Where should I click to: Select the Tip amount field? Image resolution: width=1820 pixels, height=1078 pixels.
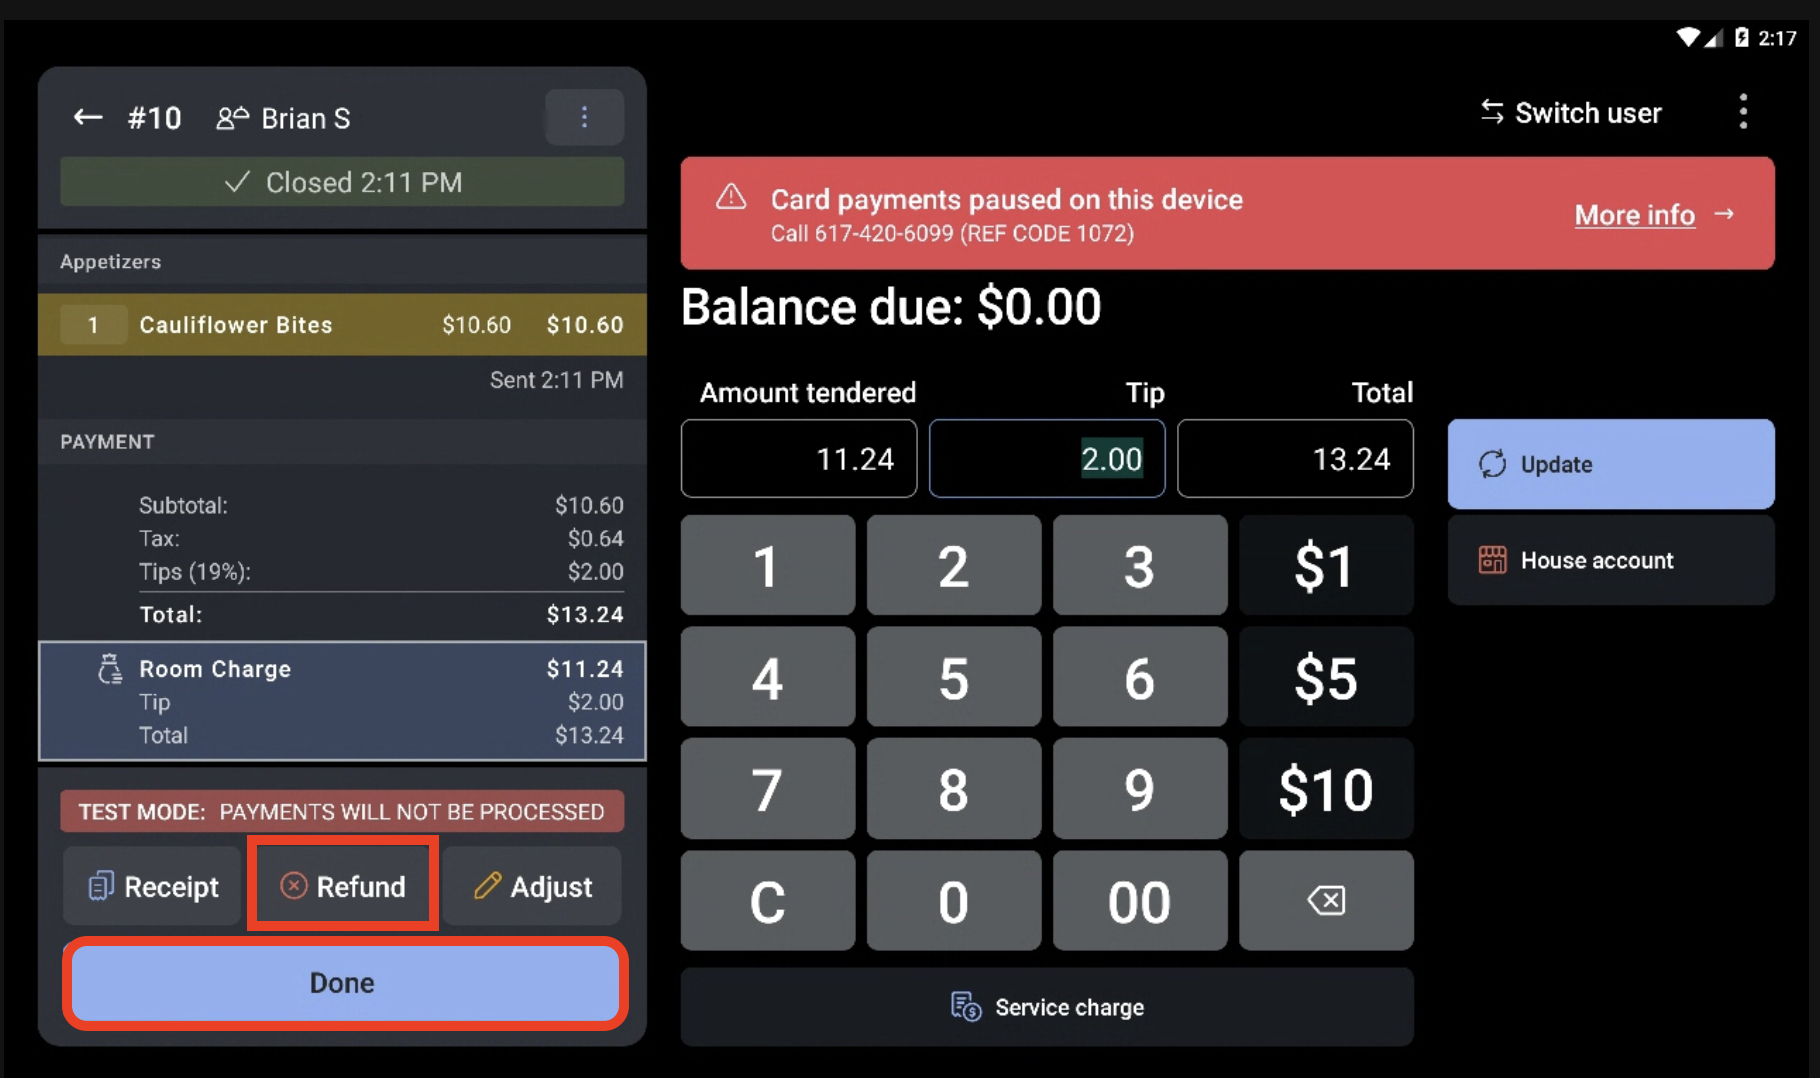click(x=1046, y=458)
